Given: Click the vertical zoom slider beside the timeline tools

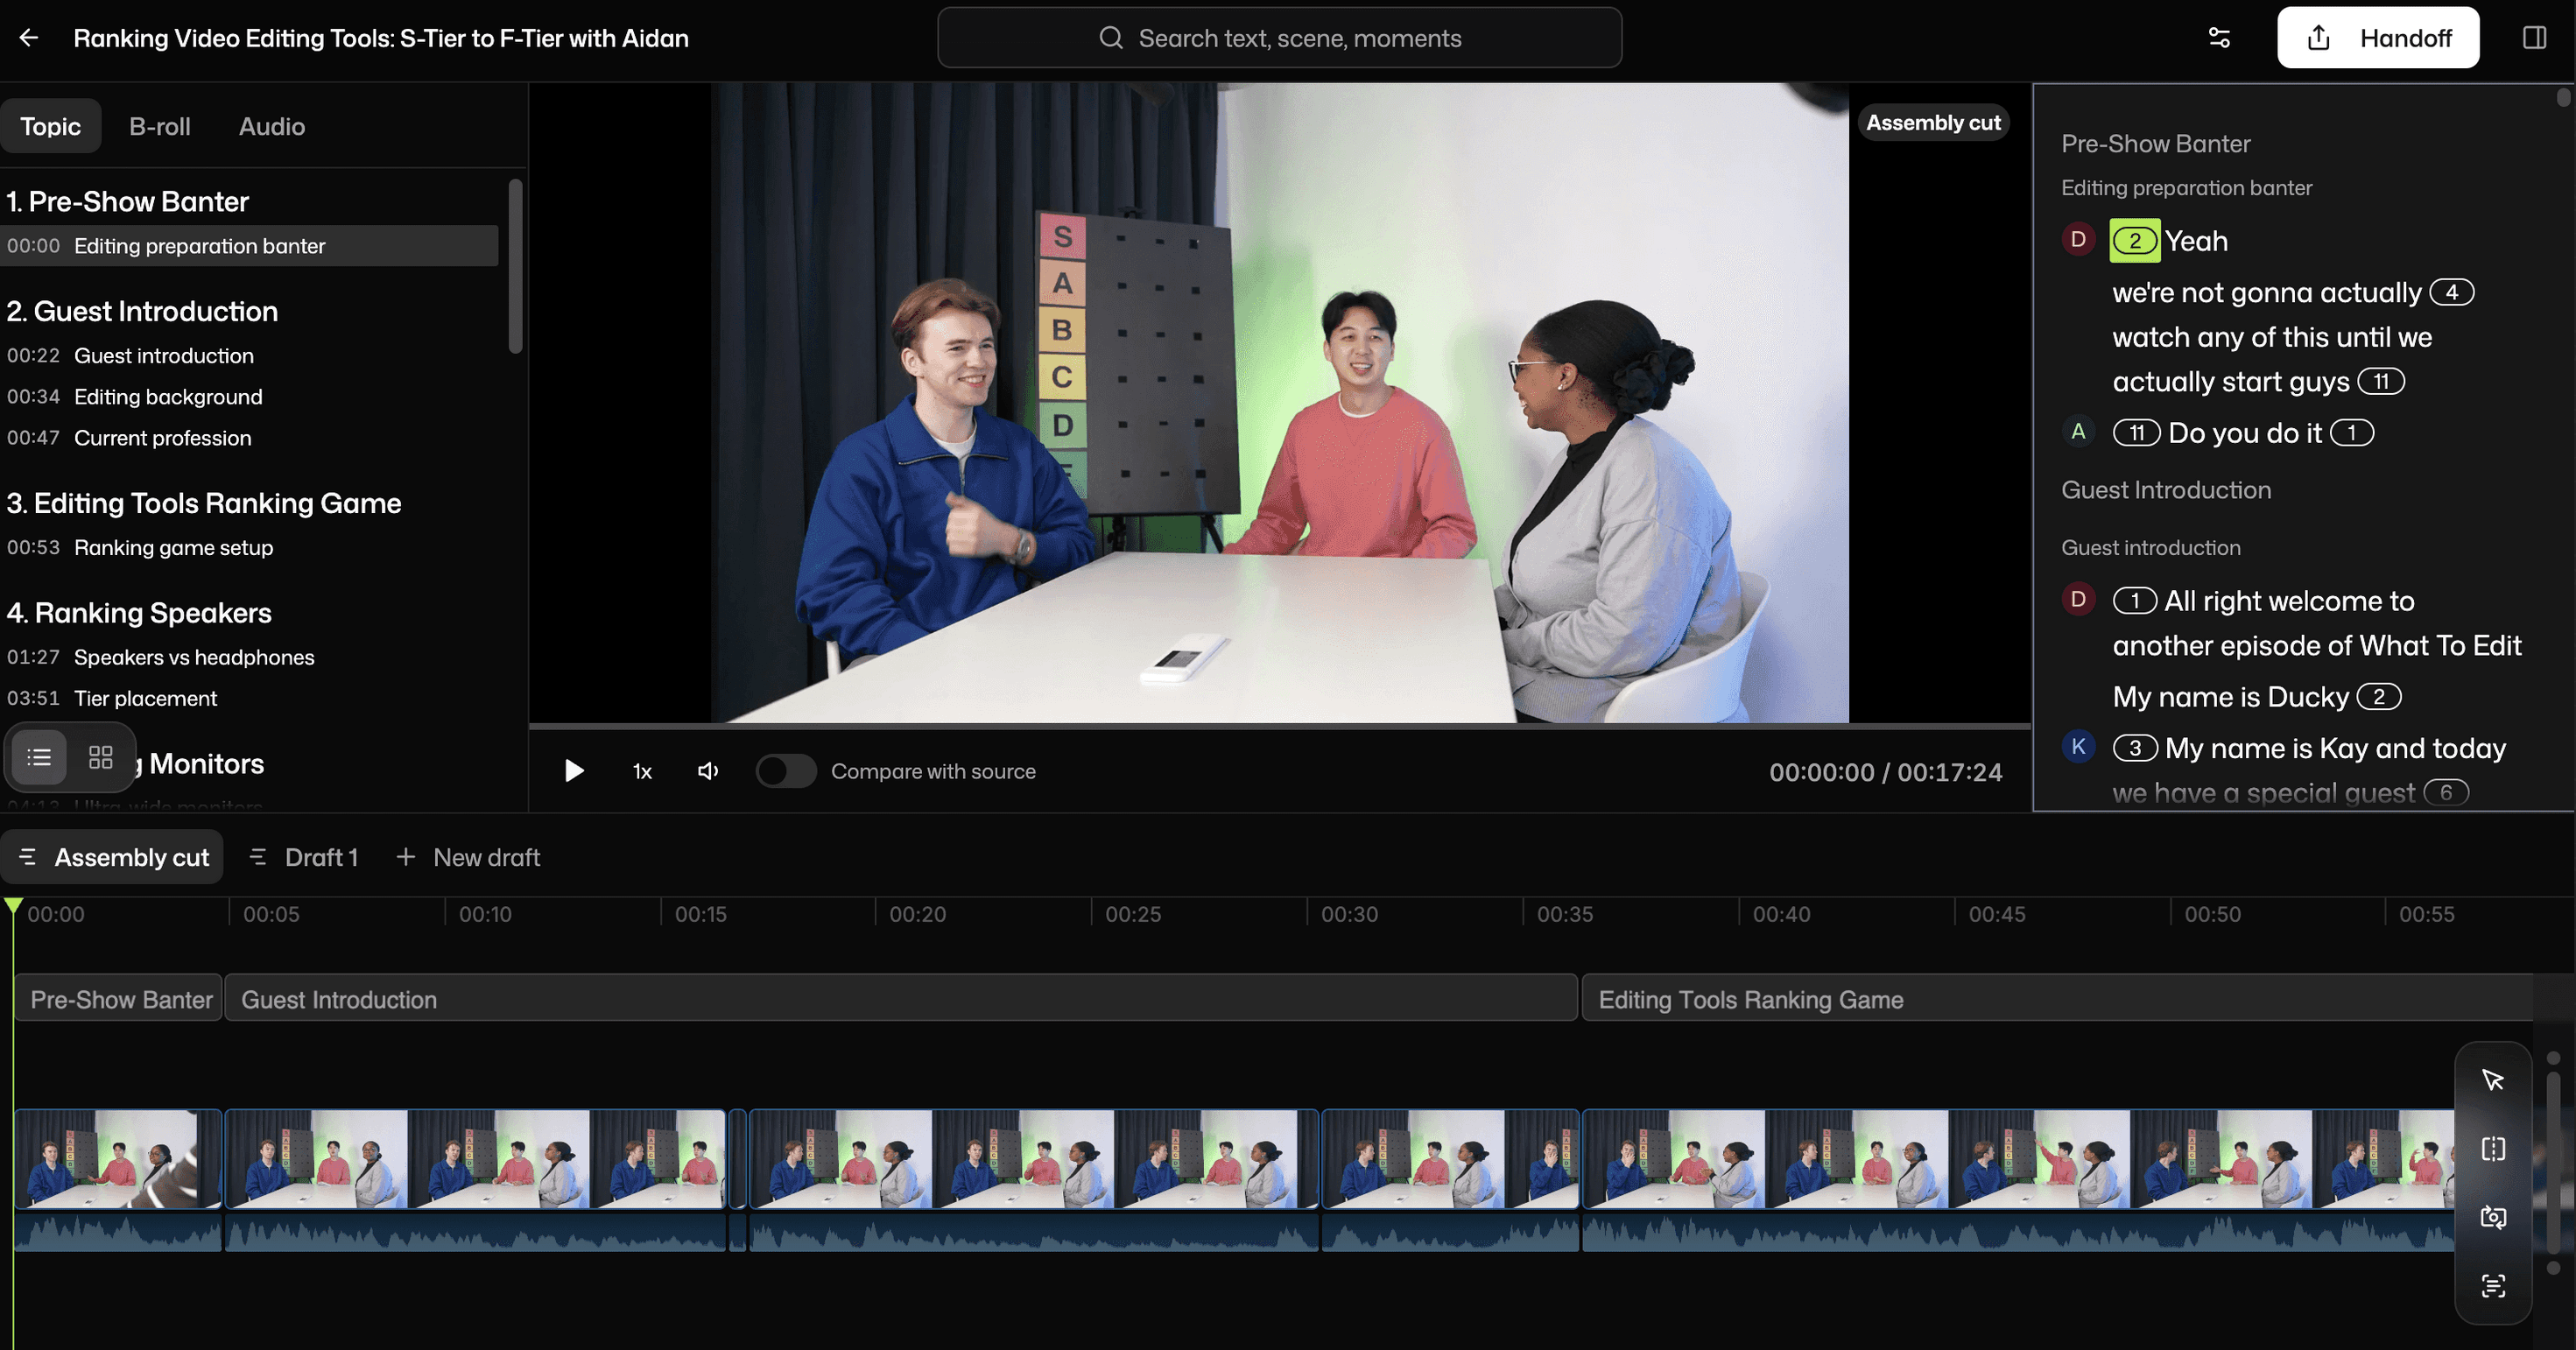Looking at the screenshot, I should coord(2553,1162).
